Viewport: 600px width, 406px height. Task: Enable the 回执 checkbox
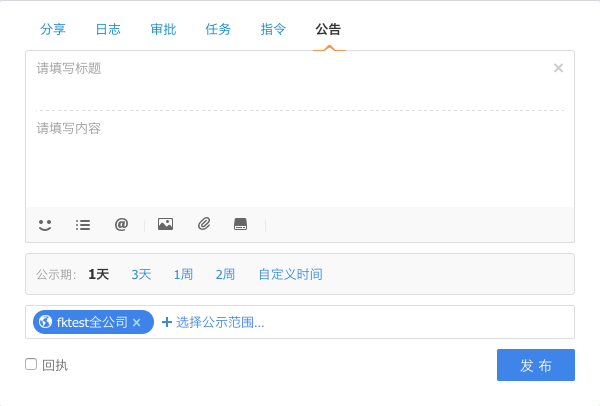pyautogui.click(x=31, y=364)
